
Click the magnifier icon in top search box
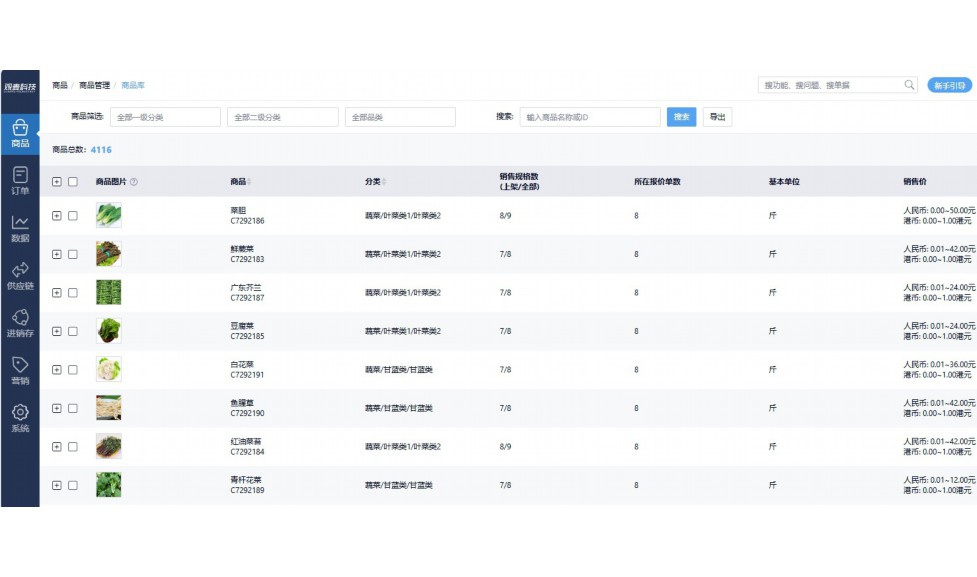909,86
